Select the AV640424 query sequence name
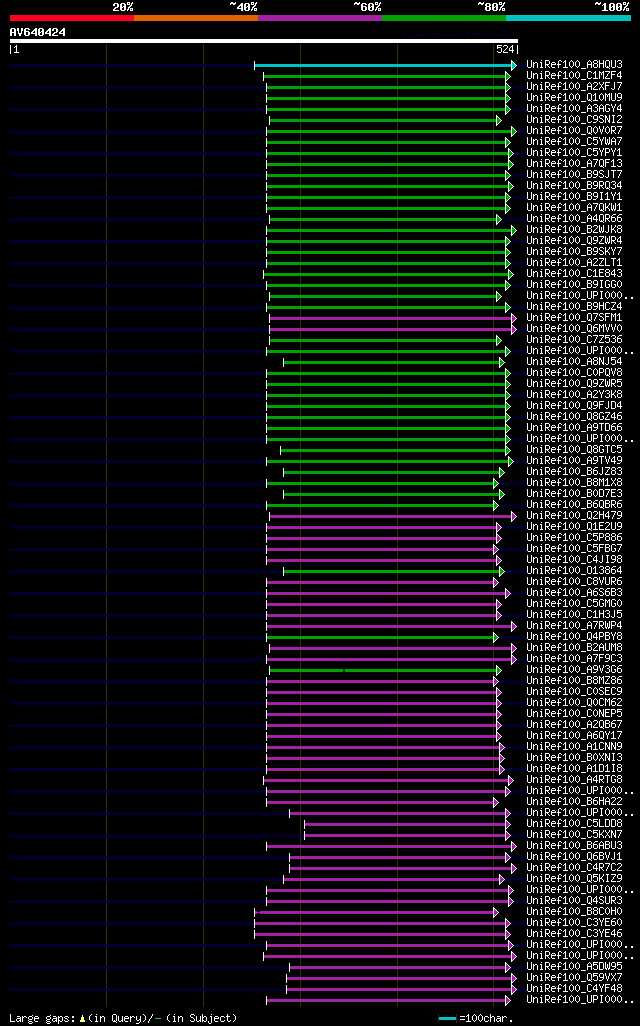The height and width of the screenshot is (1026, 640). [x=38, y=32]
